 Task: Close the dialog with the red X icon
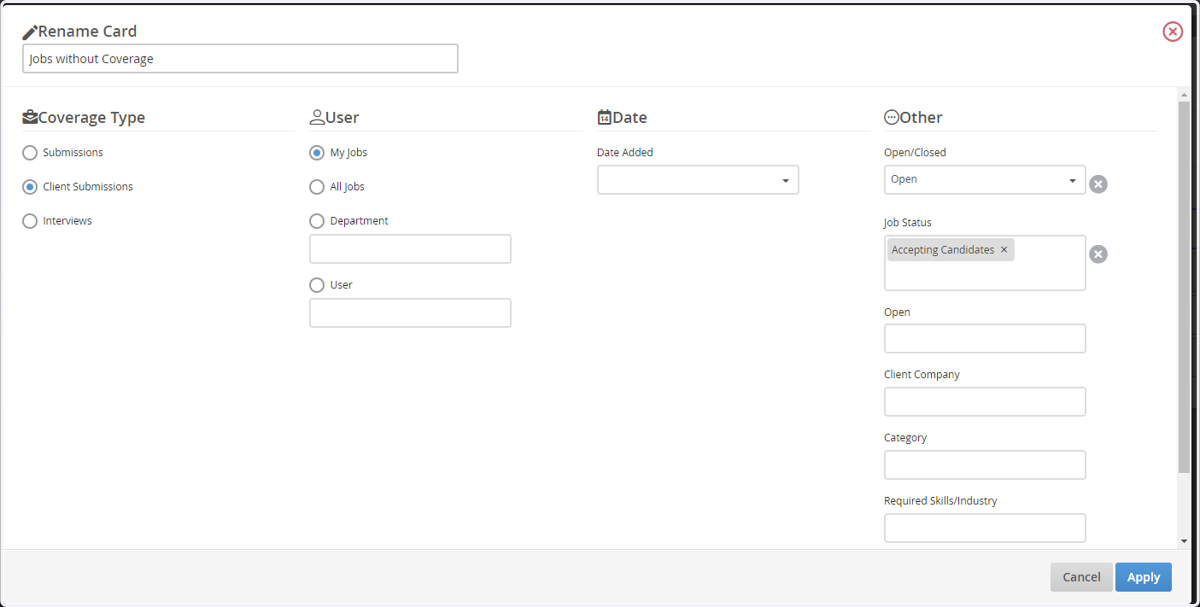click(1173, 32)
